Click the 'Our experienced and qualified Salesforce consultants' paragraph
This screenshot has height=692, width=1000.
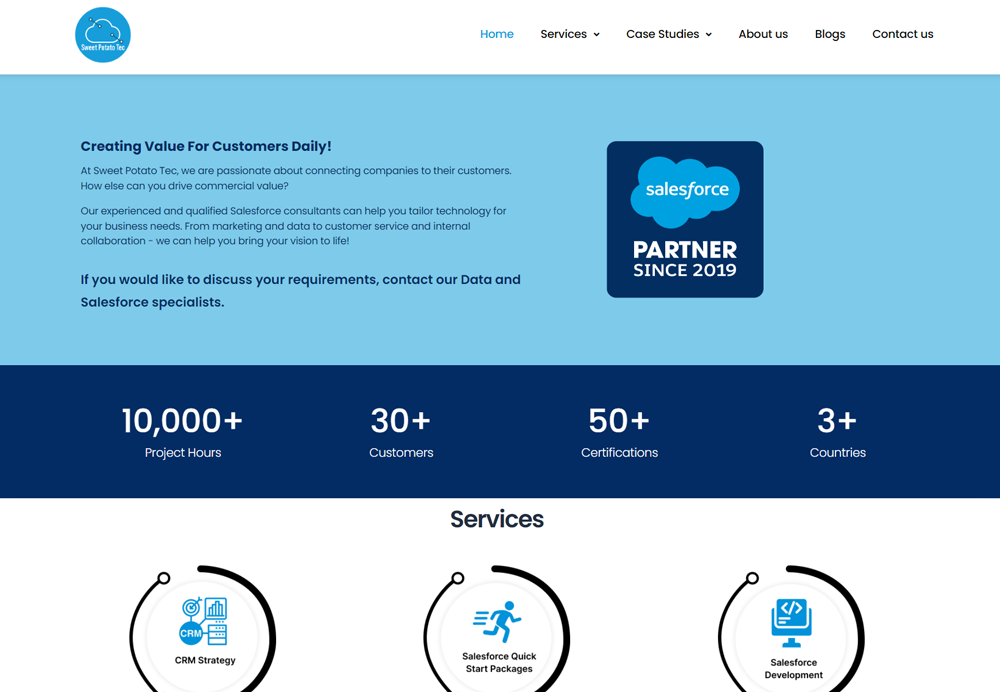point(293,226)
